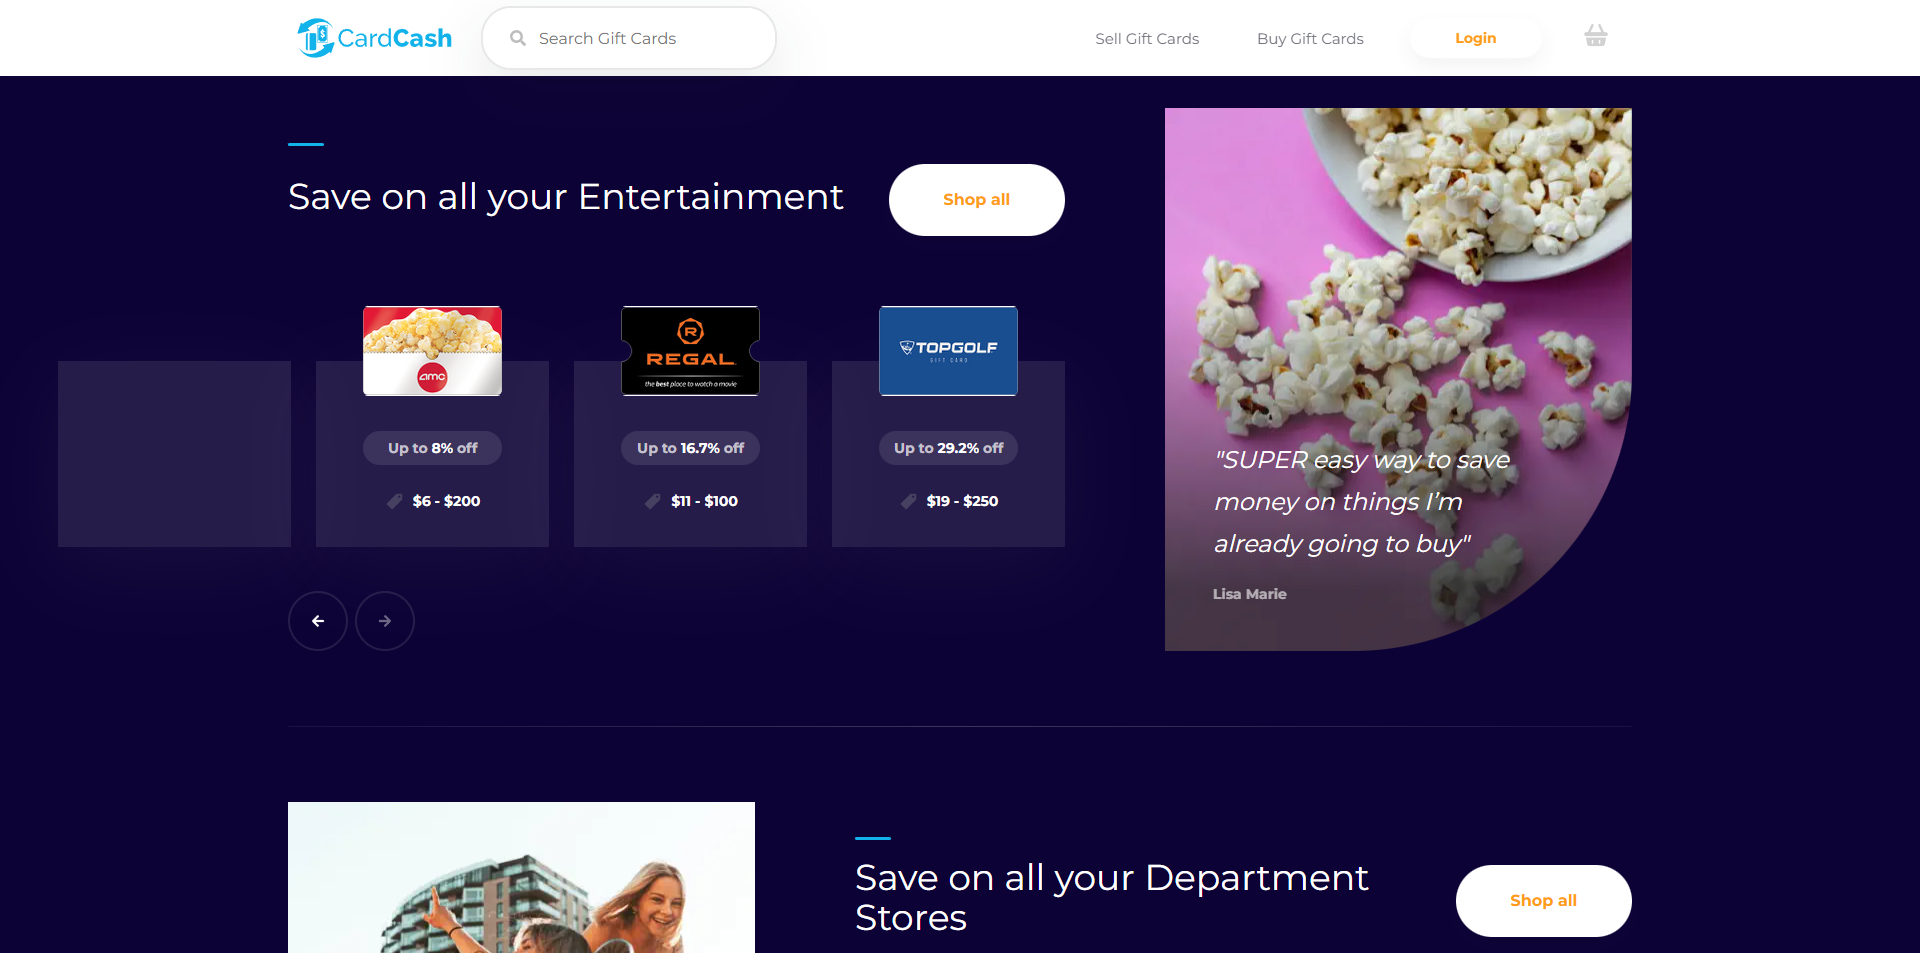The width and height of the screenshot is (1920, 953).
Task: Click the price tag icon under Regal
Action: pyautogui.click(x=653, y=501)
